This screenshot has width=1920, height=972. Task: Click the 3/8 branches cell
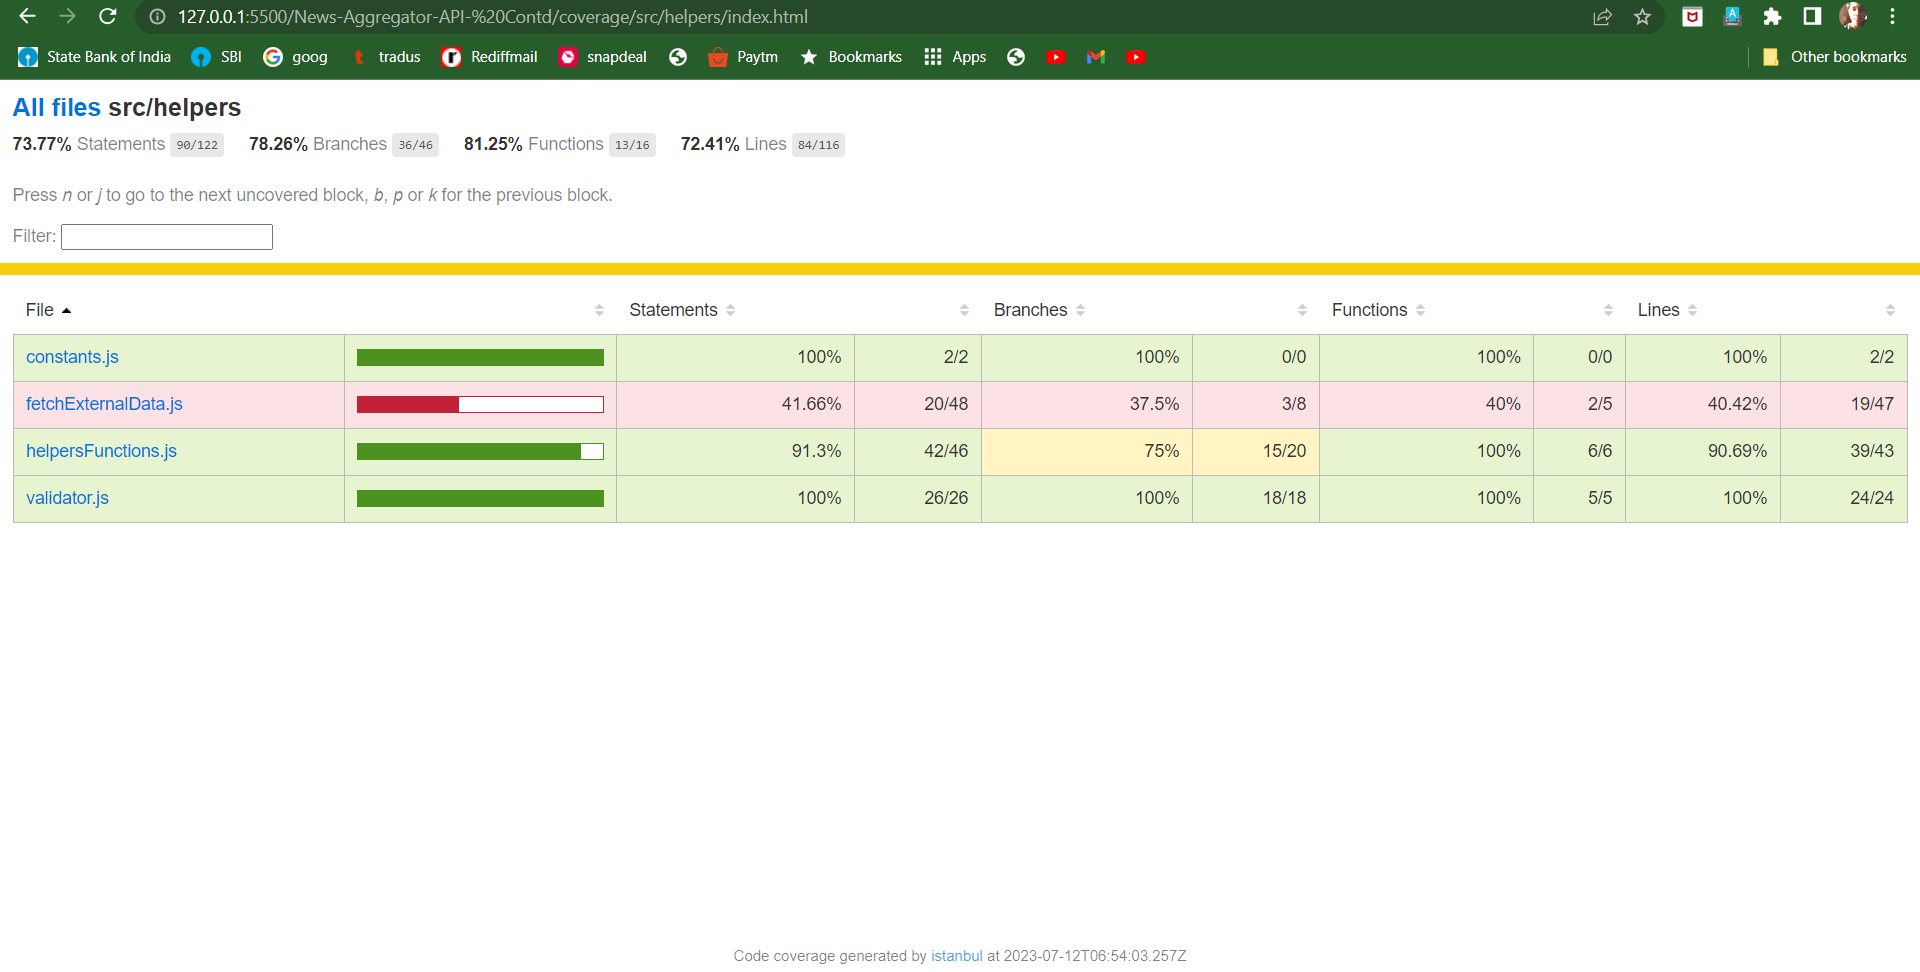point(1256,404)
